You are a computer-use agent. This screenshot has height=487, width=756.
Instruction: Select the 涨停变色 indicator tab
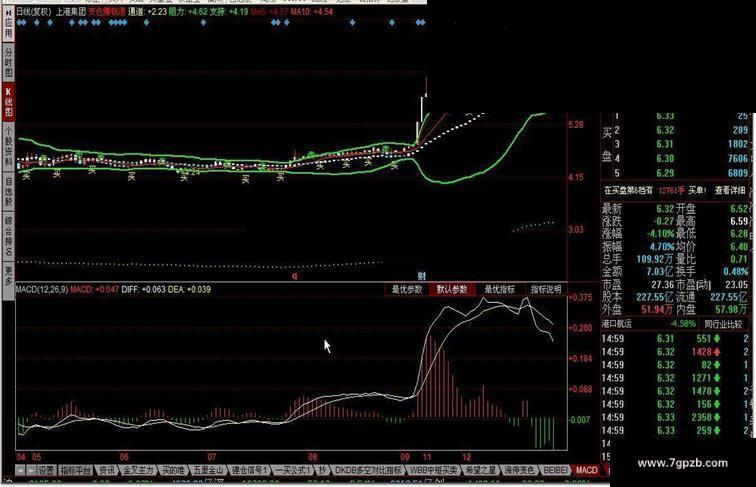519,470
